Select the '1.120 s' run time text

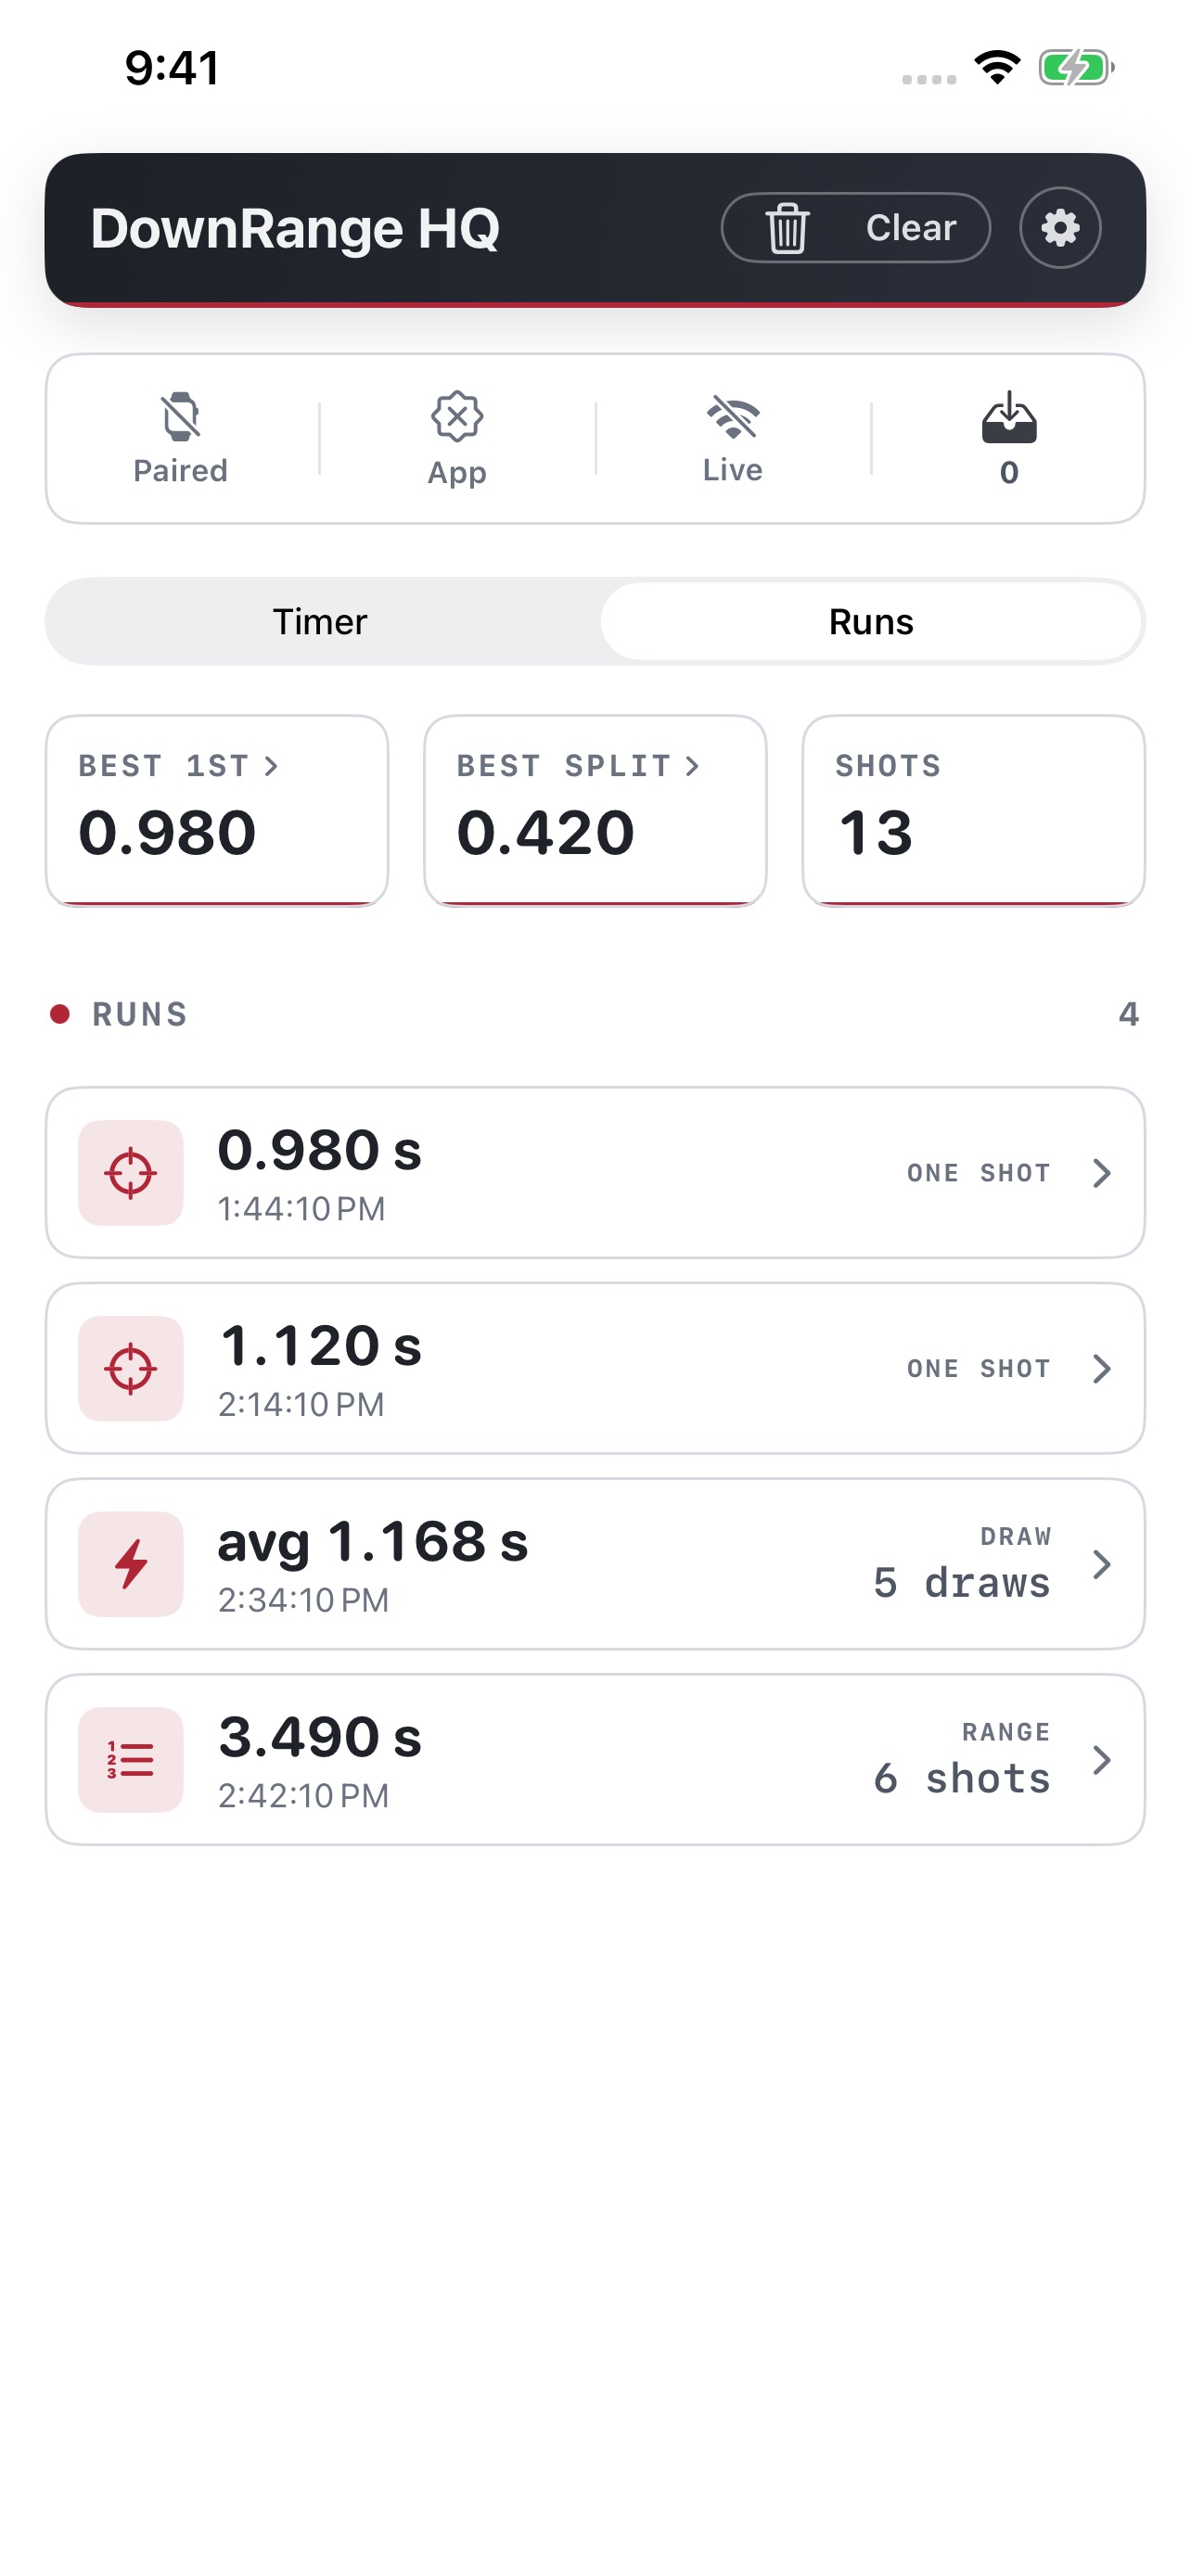(320, 1346)
